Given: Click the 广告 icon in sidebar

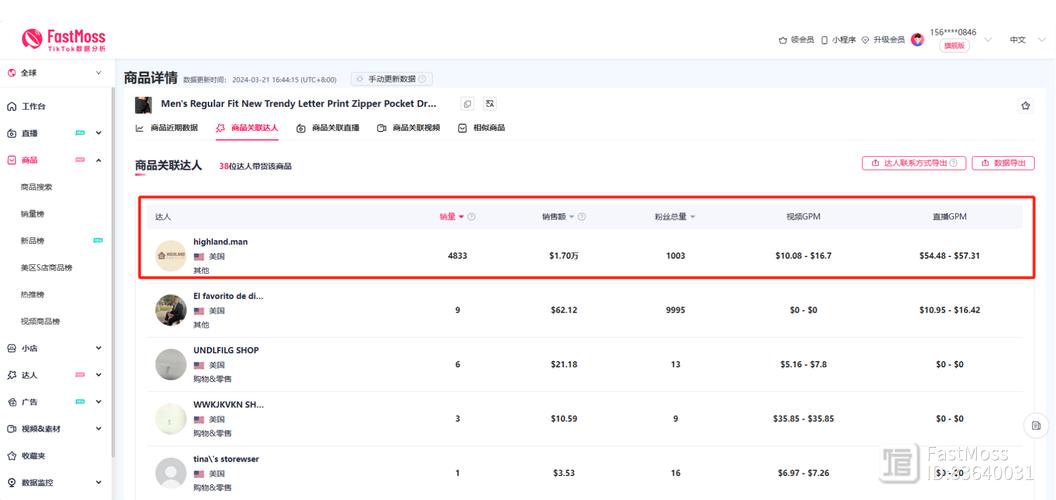Looking at the screenshot, I should pyautogui.click(x=11, y=402).
